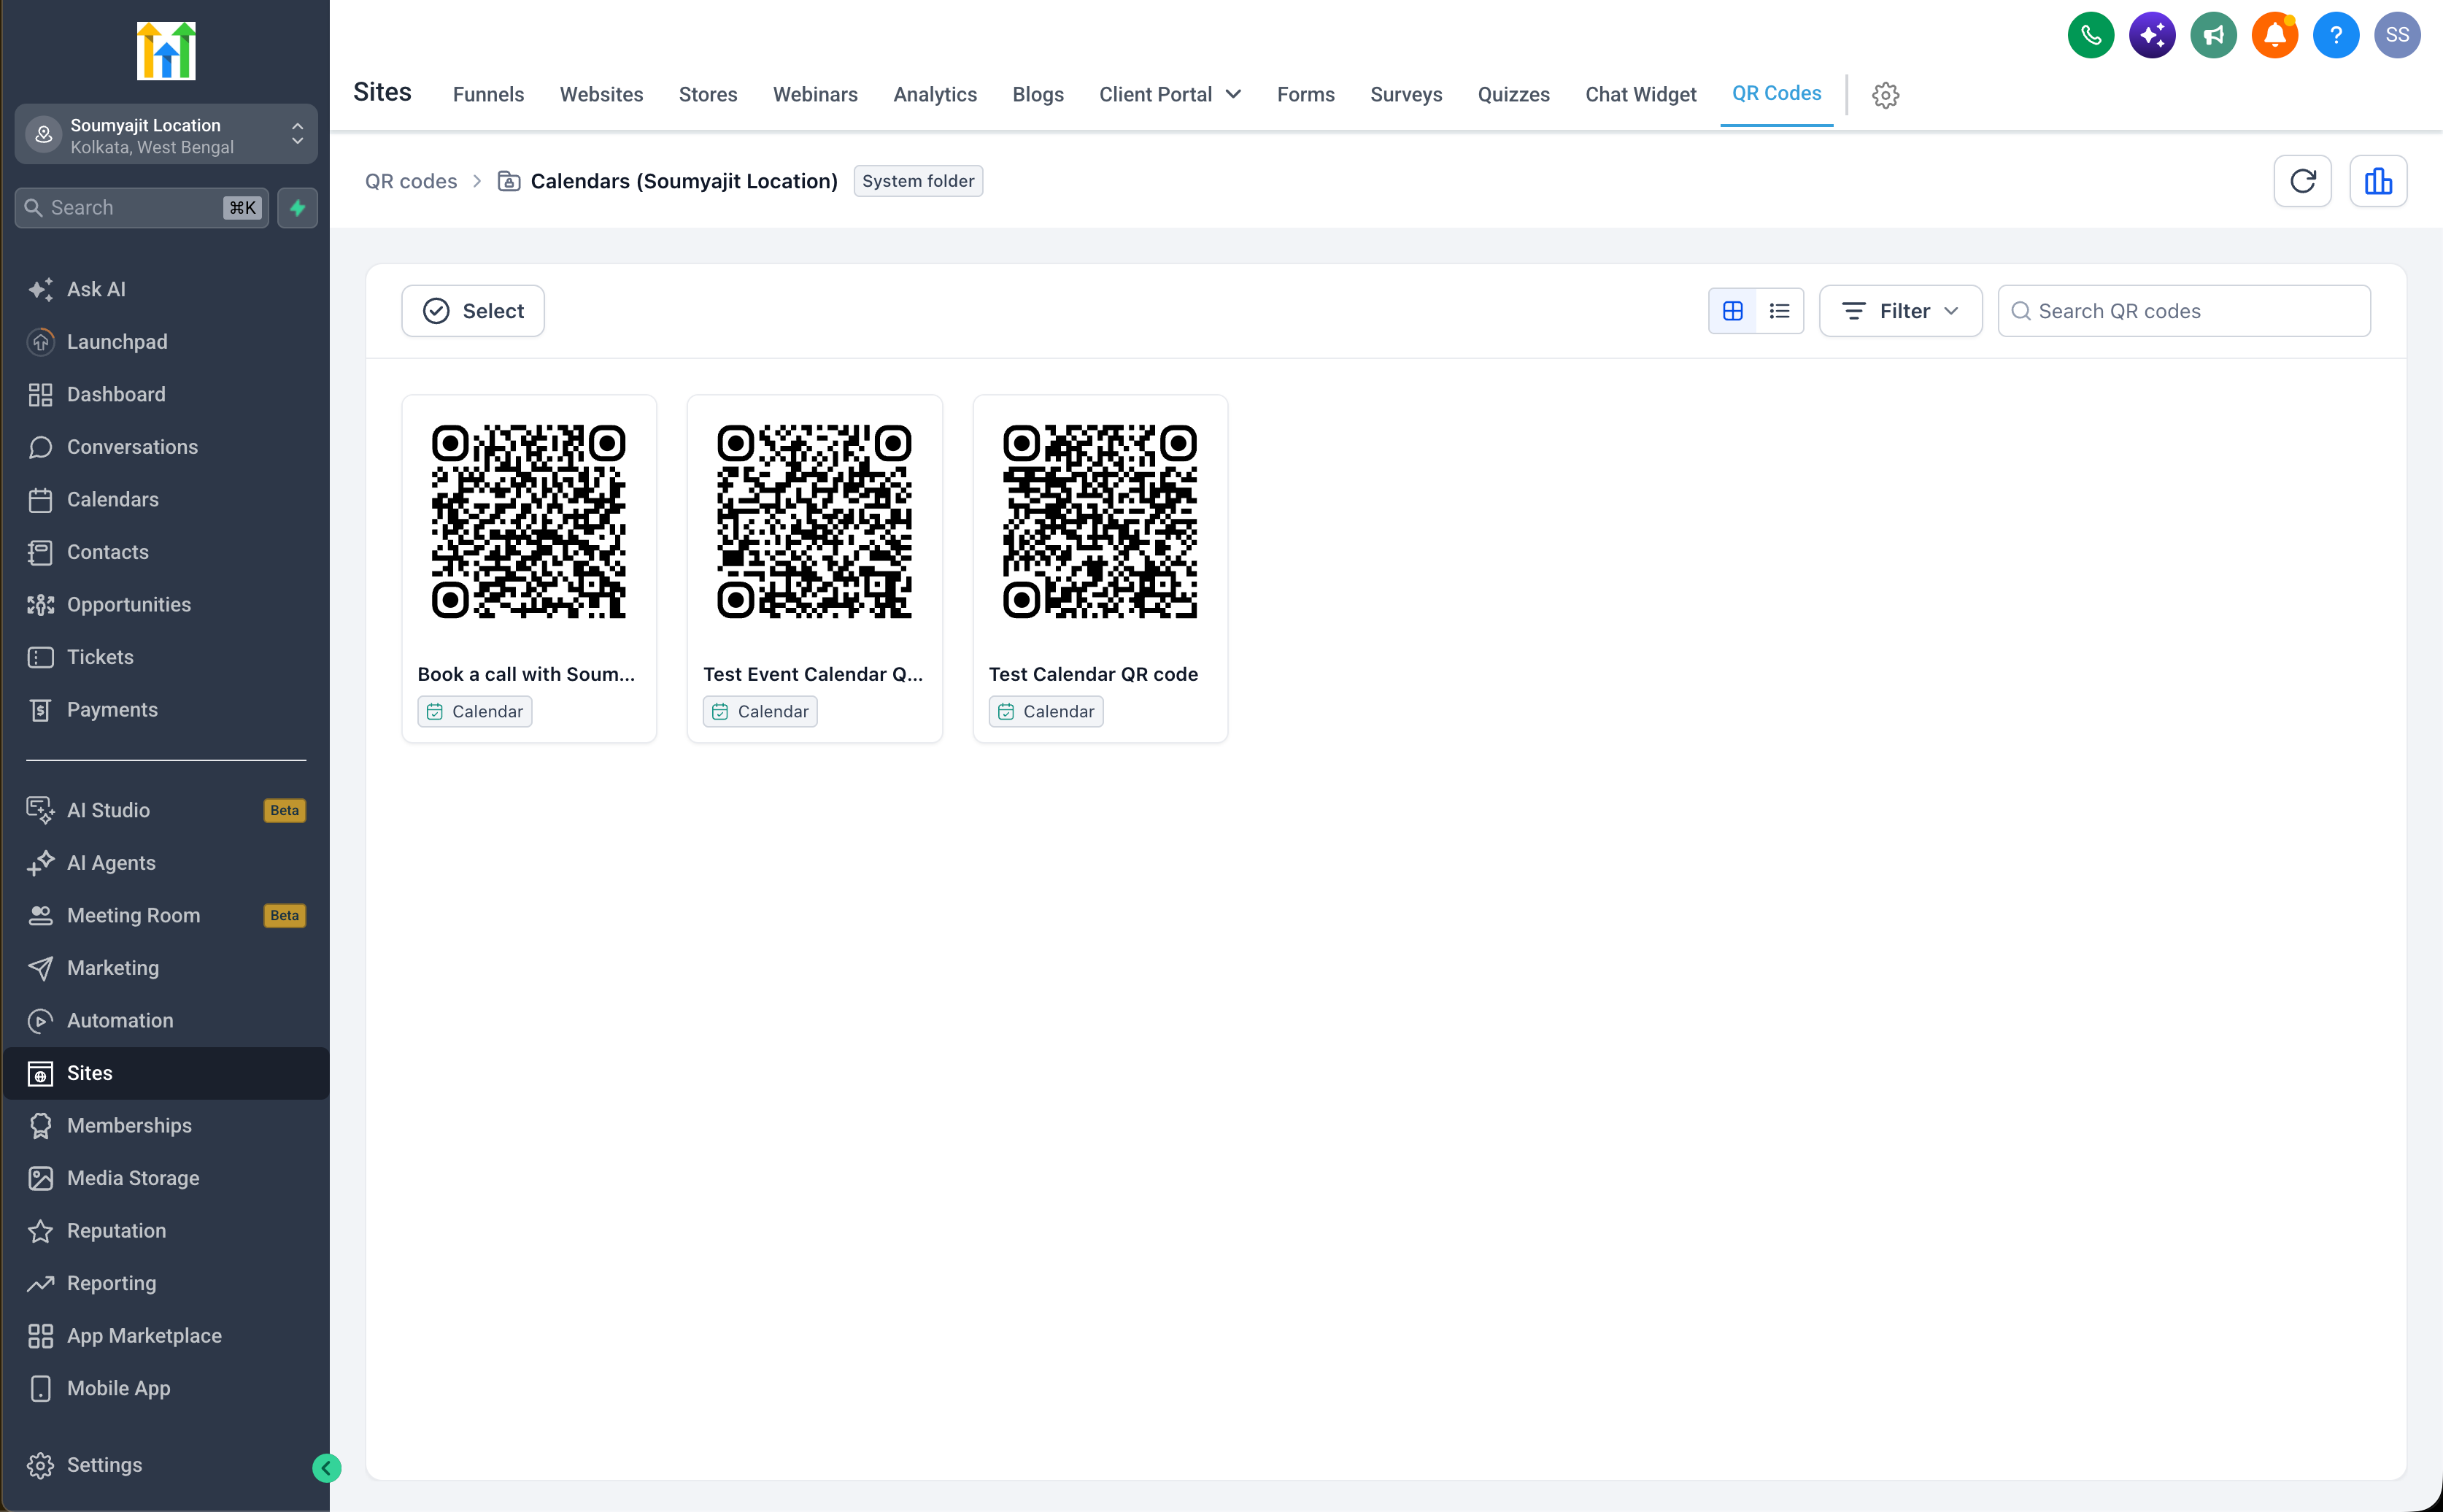The width and height of the screenshot is (2443, 1512).
Task: Switch to Analytics tab
Action: coord(934,94)
